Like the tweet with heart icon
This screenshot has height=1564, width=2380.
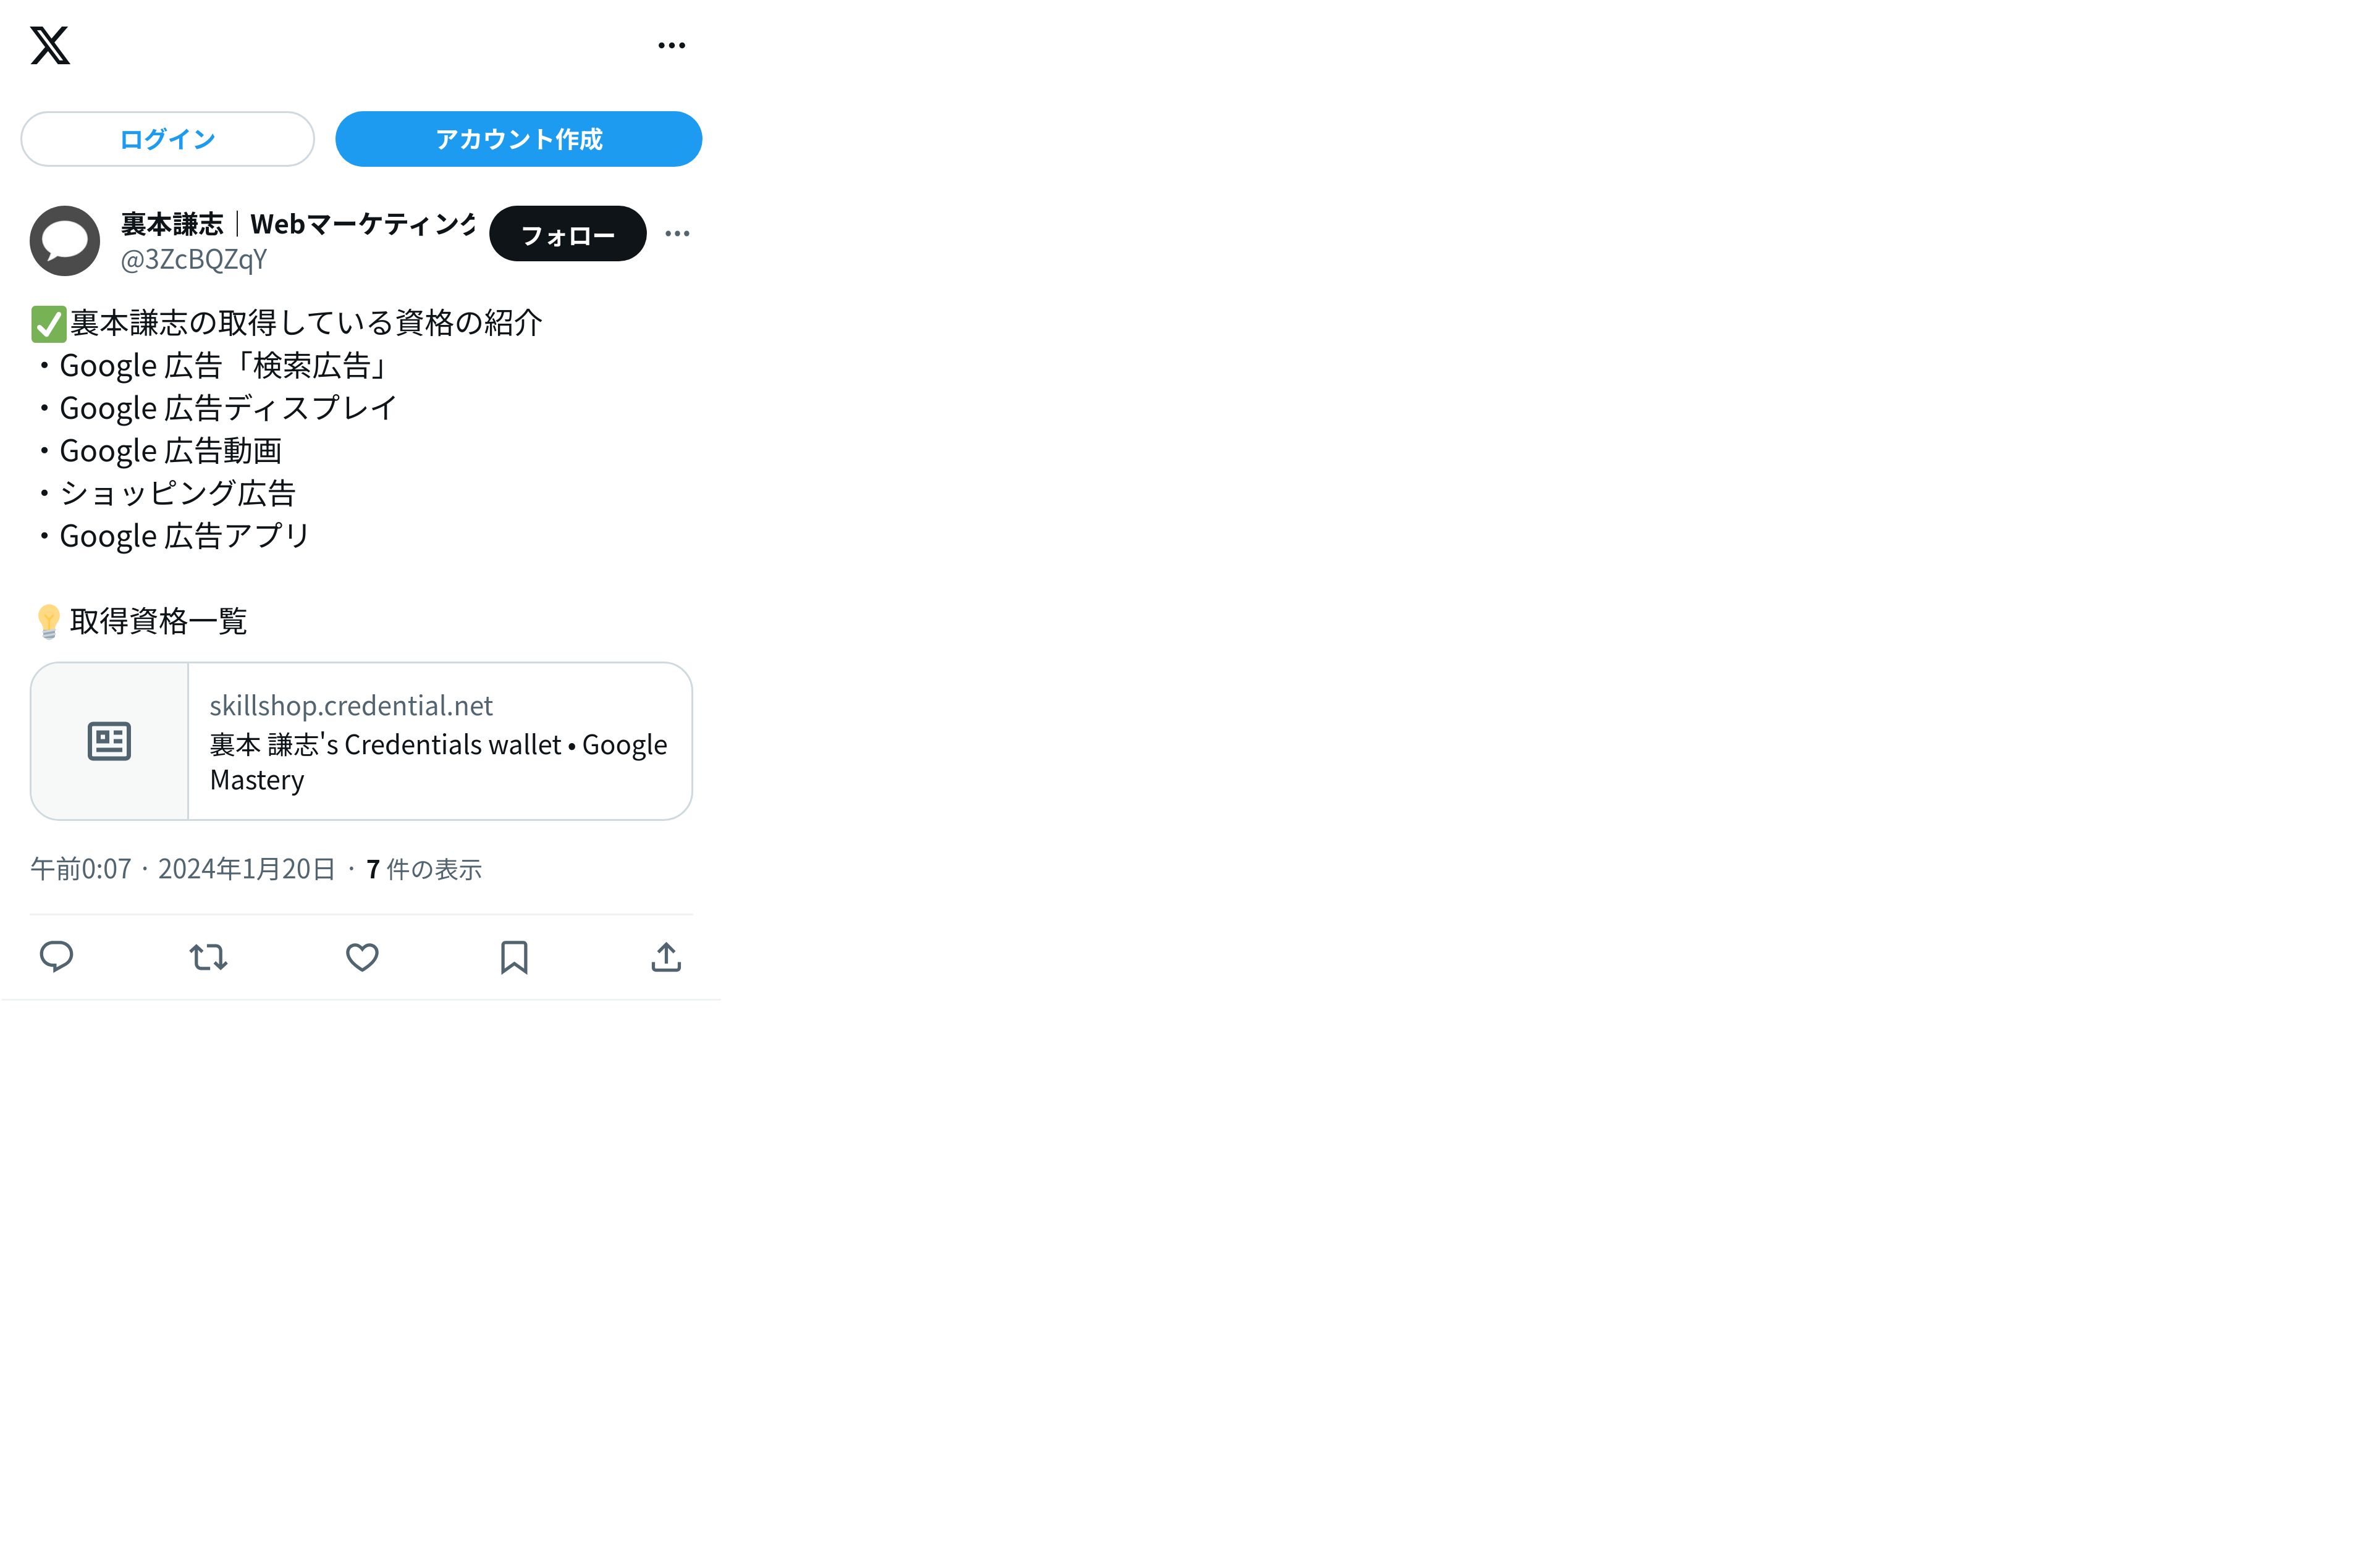[362, 957]
